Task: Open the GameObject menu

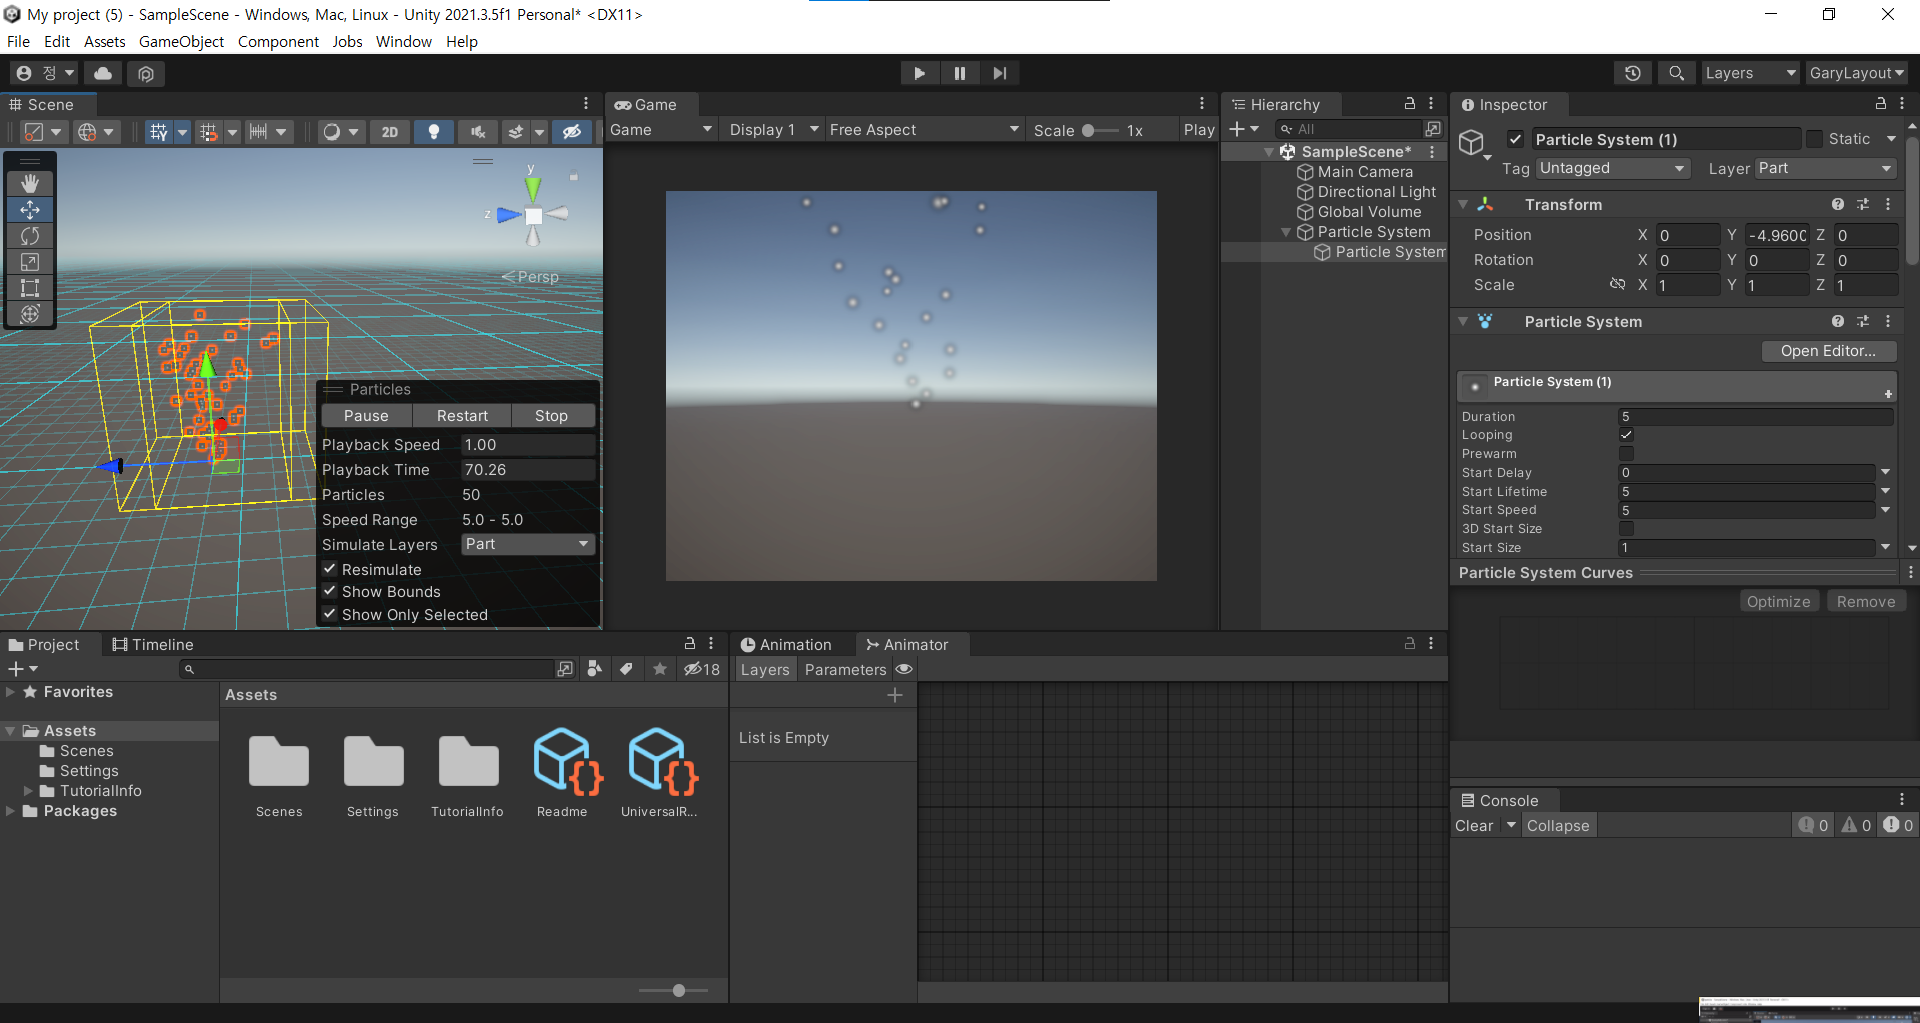Action: 181,42
